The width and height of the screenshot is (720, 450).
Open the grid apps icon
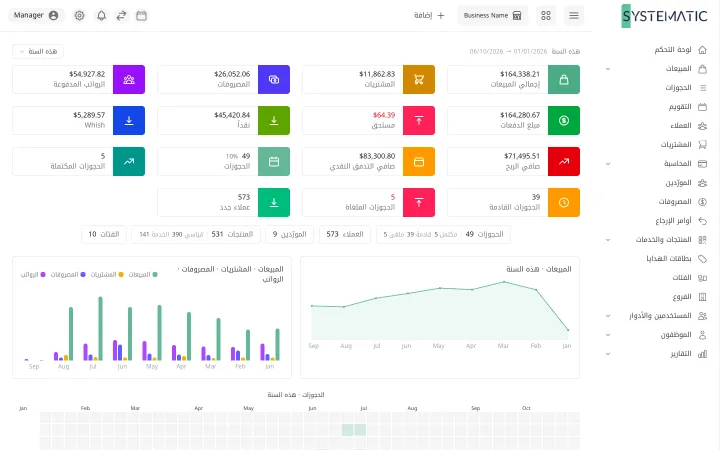click(x=546, y=16)
